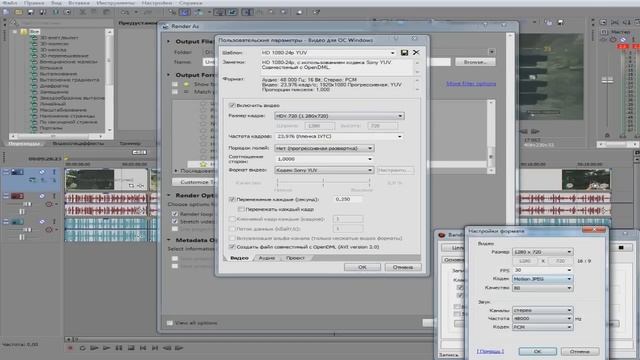Switch to Видеоэффекты panel tab

(78, 144)
